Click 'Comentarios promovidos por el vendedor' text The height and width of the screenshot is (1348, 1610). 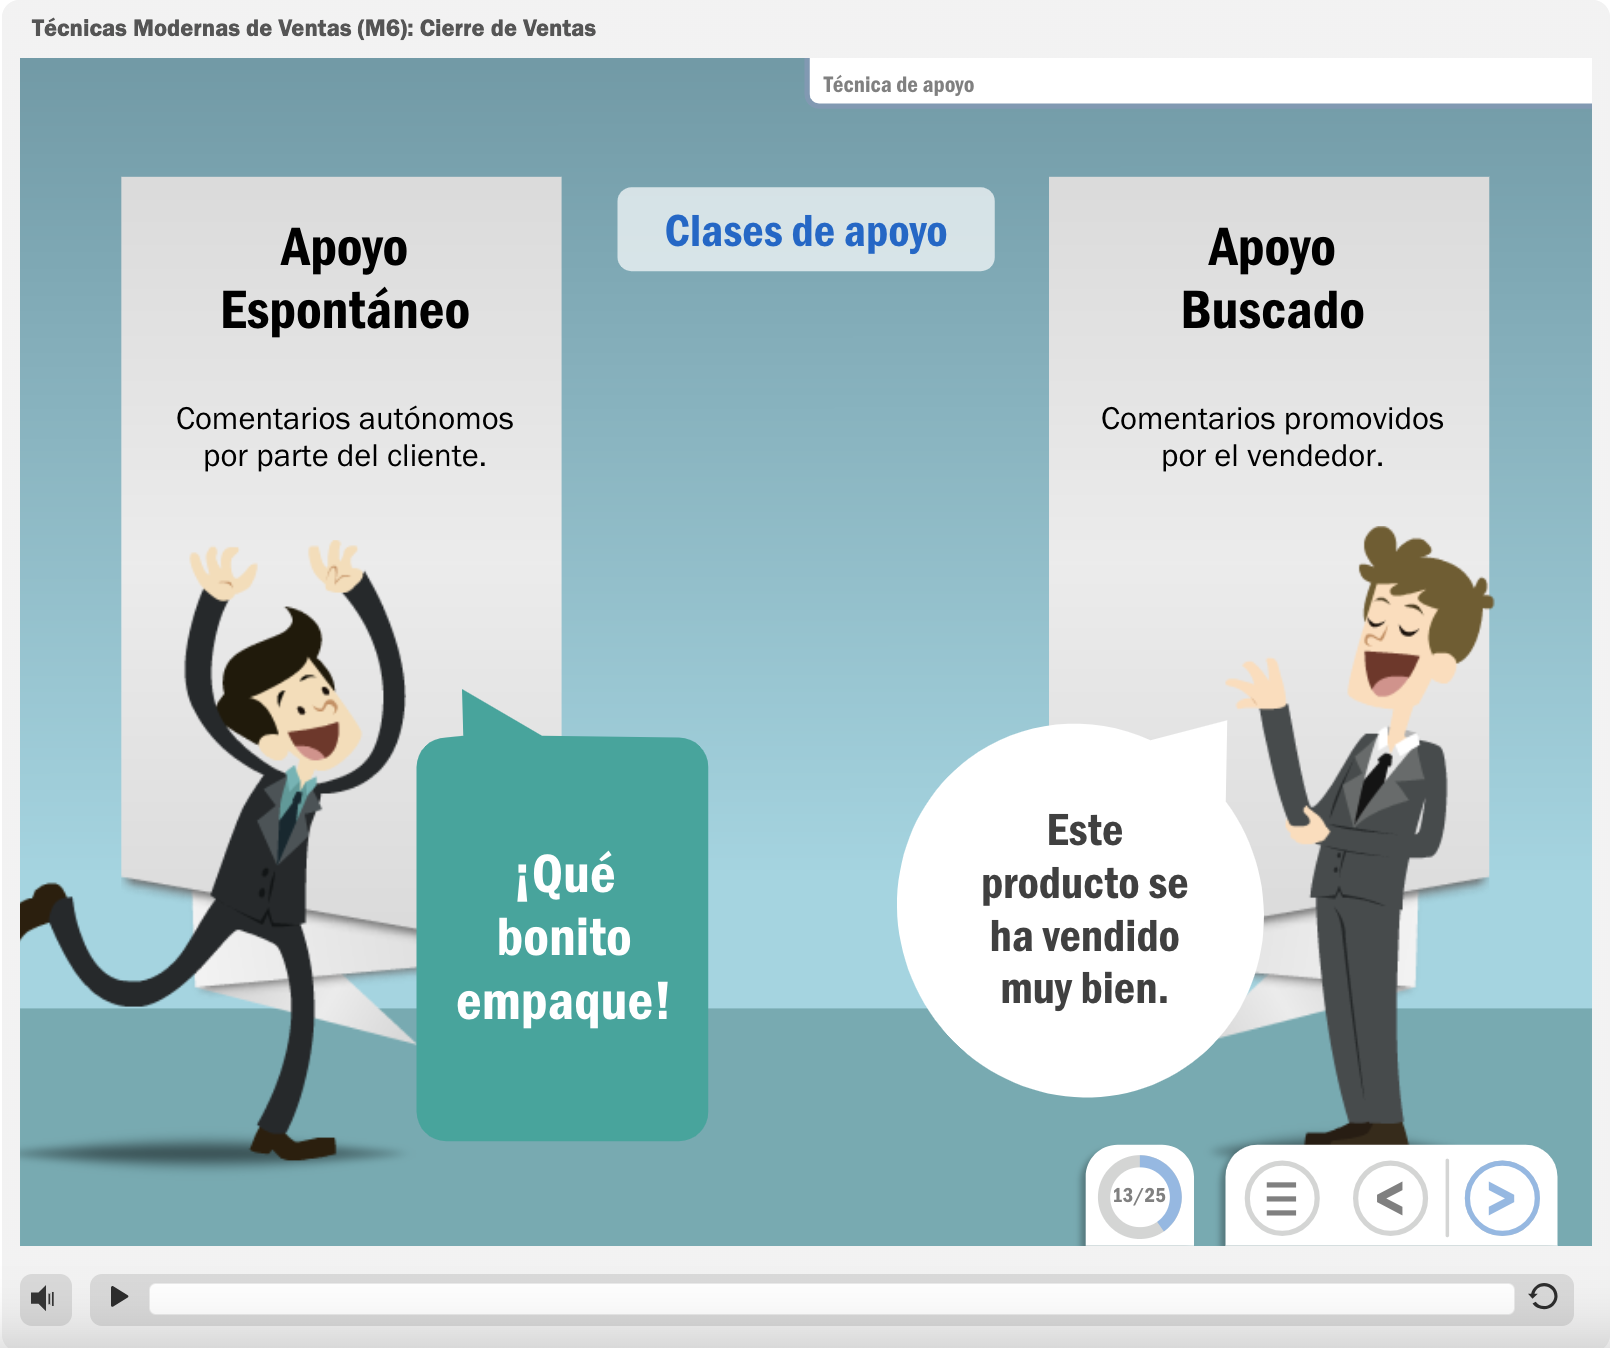pos(1271,437)
